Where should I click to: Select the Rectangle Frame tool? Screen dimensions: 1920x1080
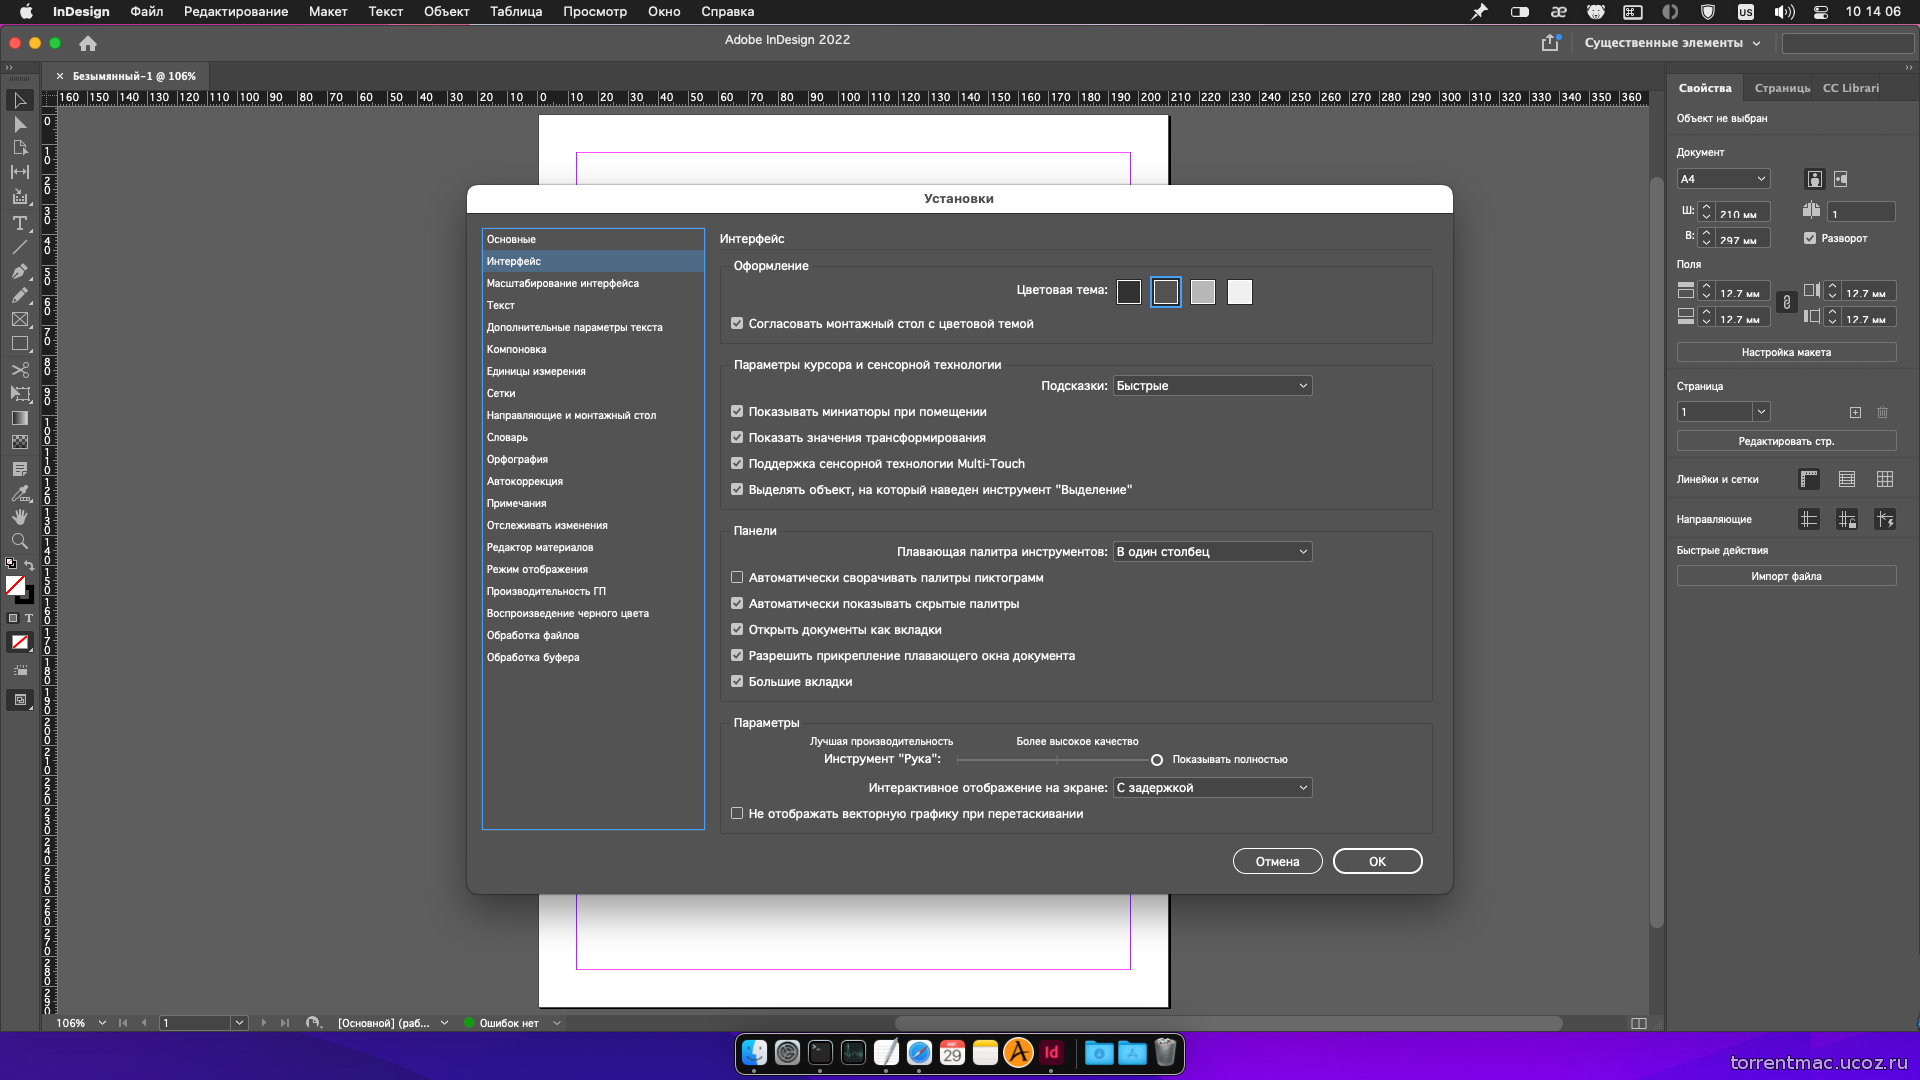pos(20,319)
